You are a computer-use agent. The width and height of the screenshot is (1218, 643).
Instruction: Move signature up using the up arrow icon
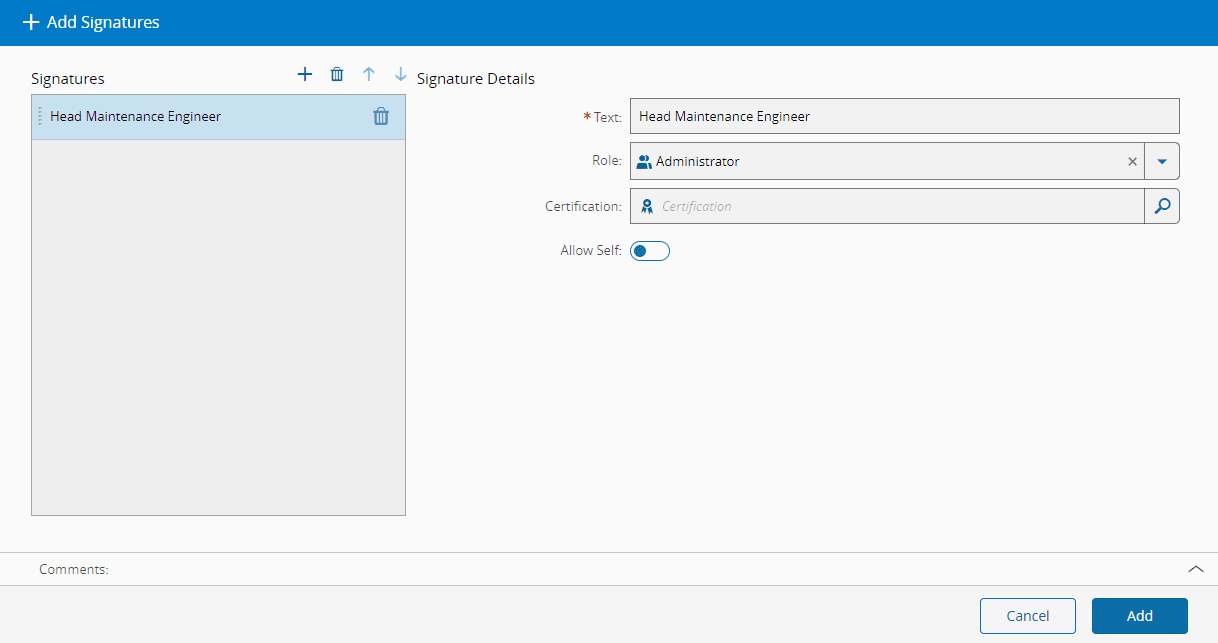(369, 74)
